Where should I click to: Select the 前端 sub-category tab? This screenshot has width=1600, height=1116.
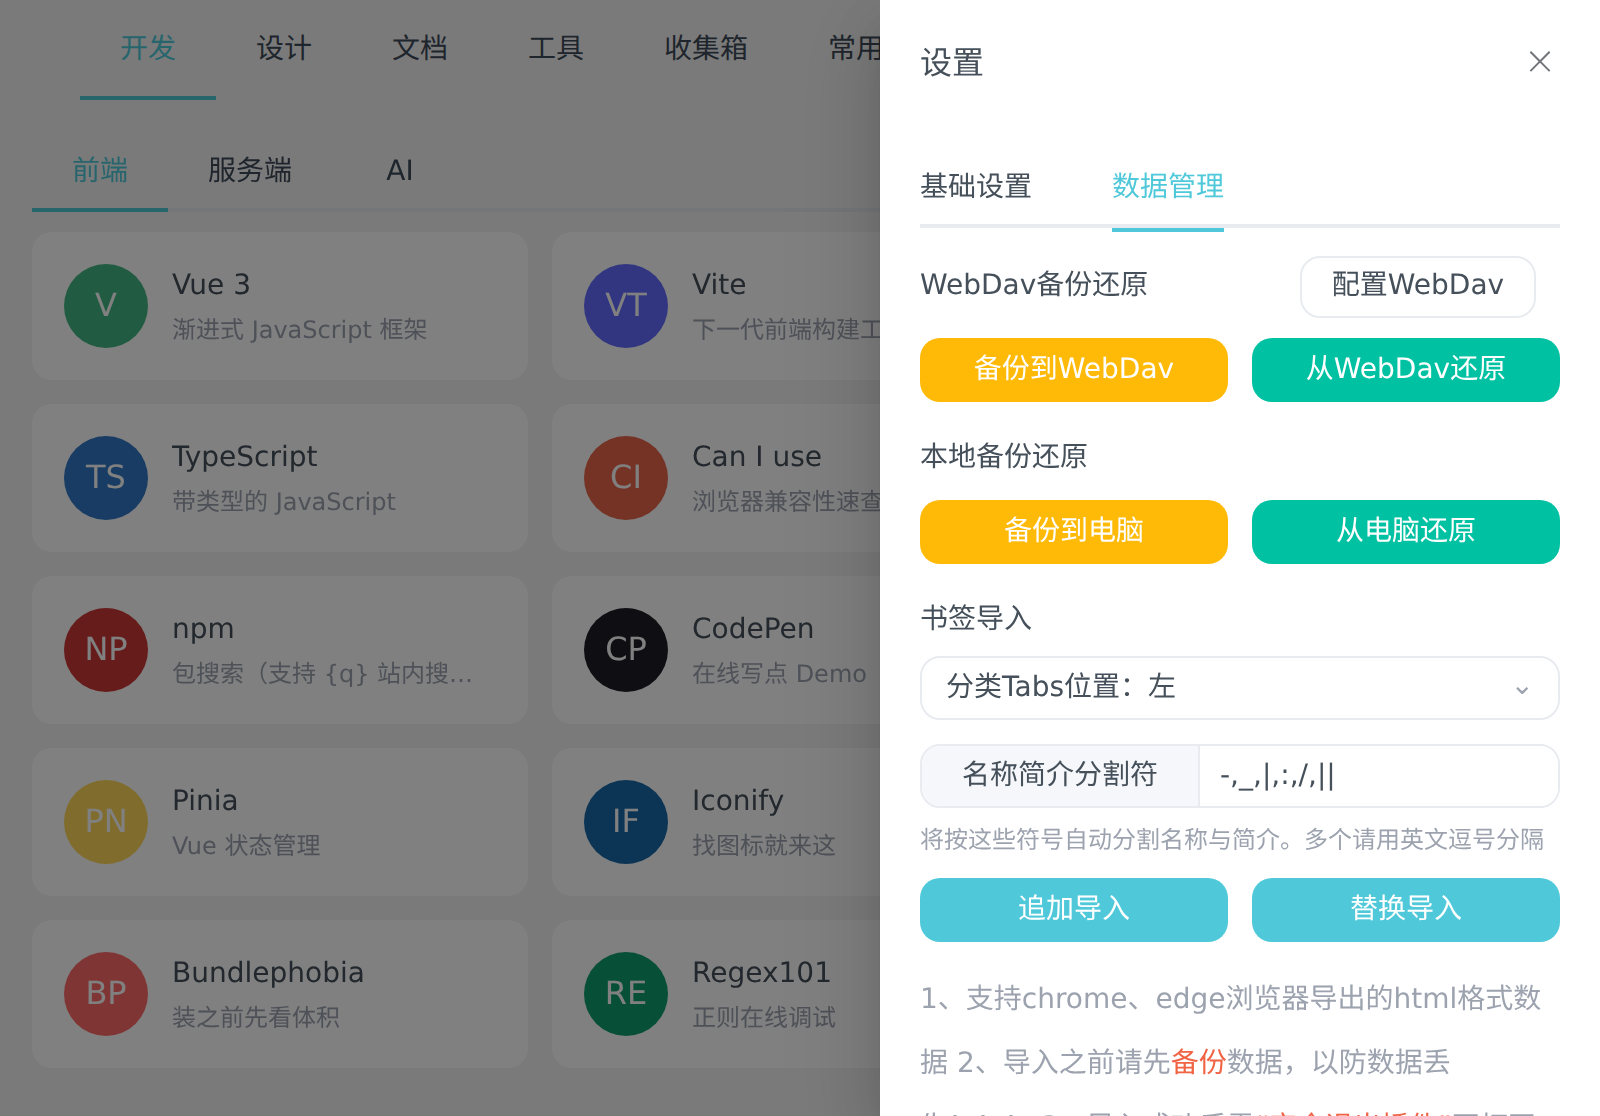tap(100, 170)
